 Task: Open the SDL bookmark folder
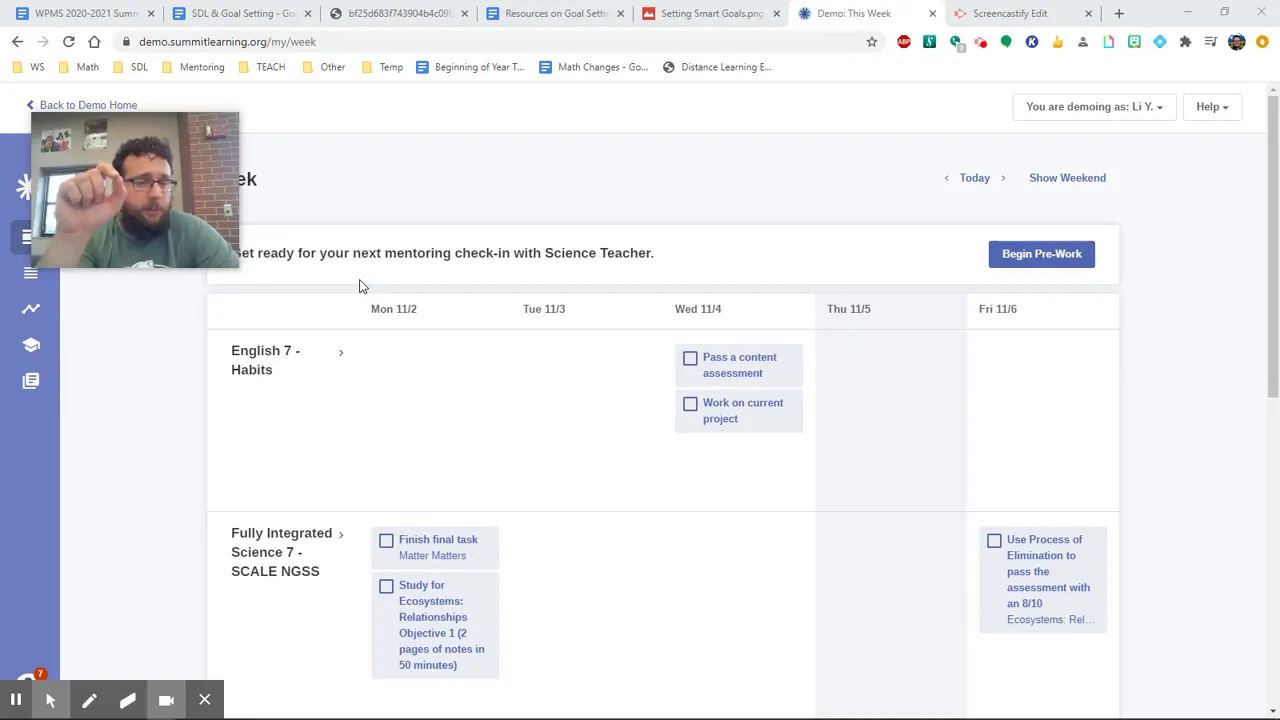tap(130, 67)
